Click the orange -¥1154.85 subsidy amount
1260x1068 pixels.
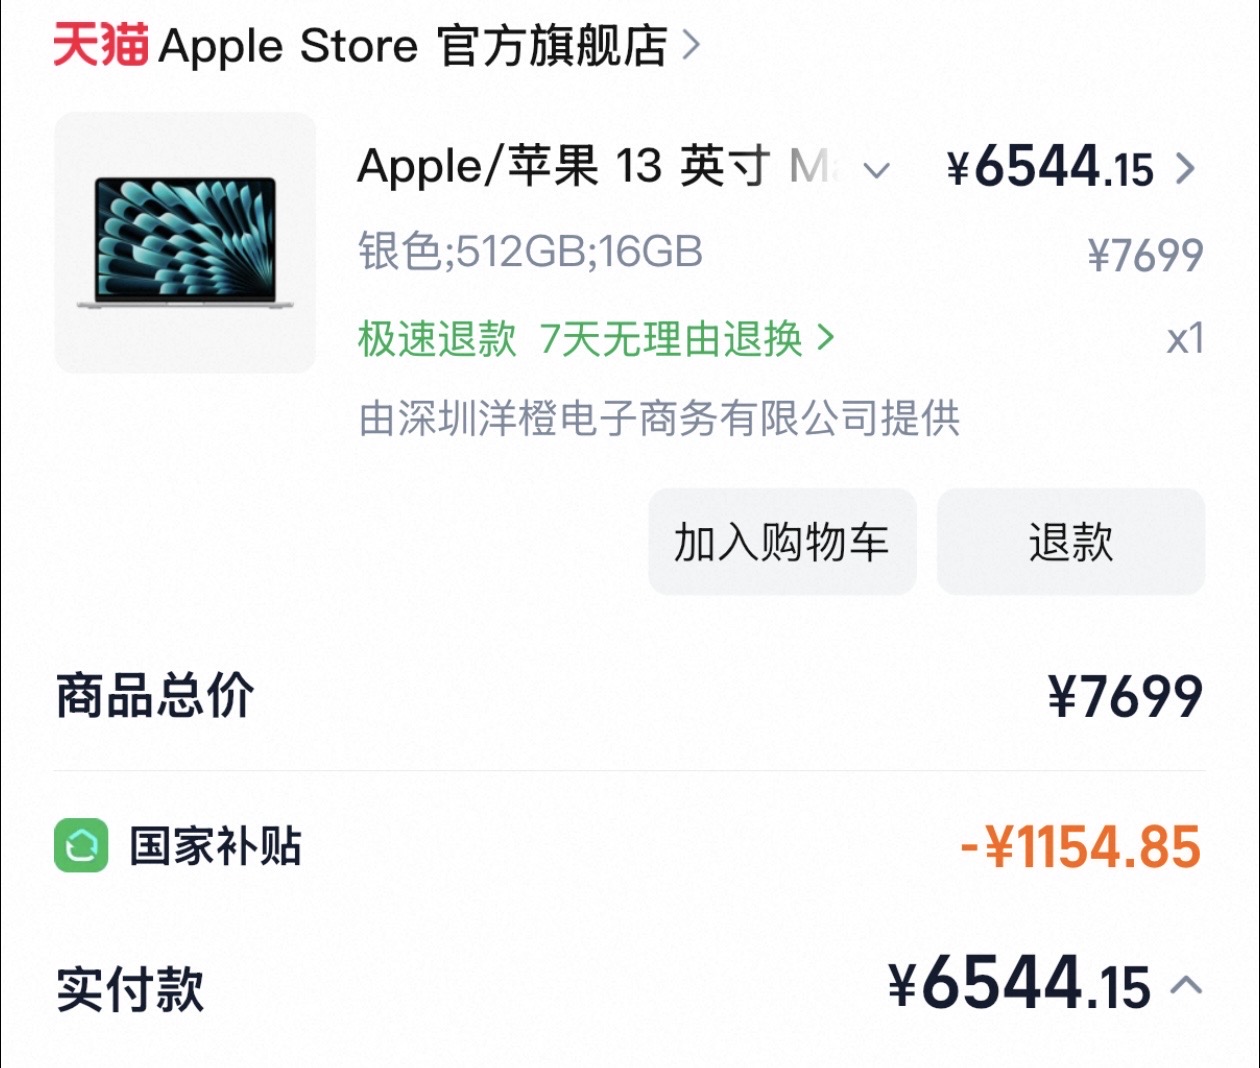tap(1080, 848)
